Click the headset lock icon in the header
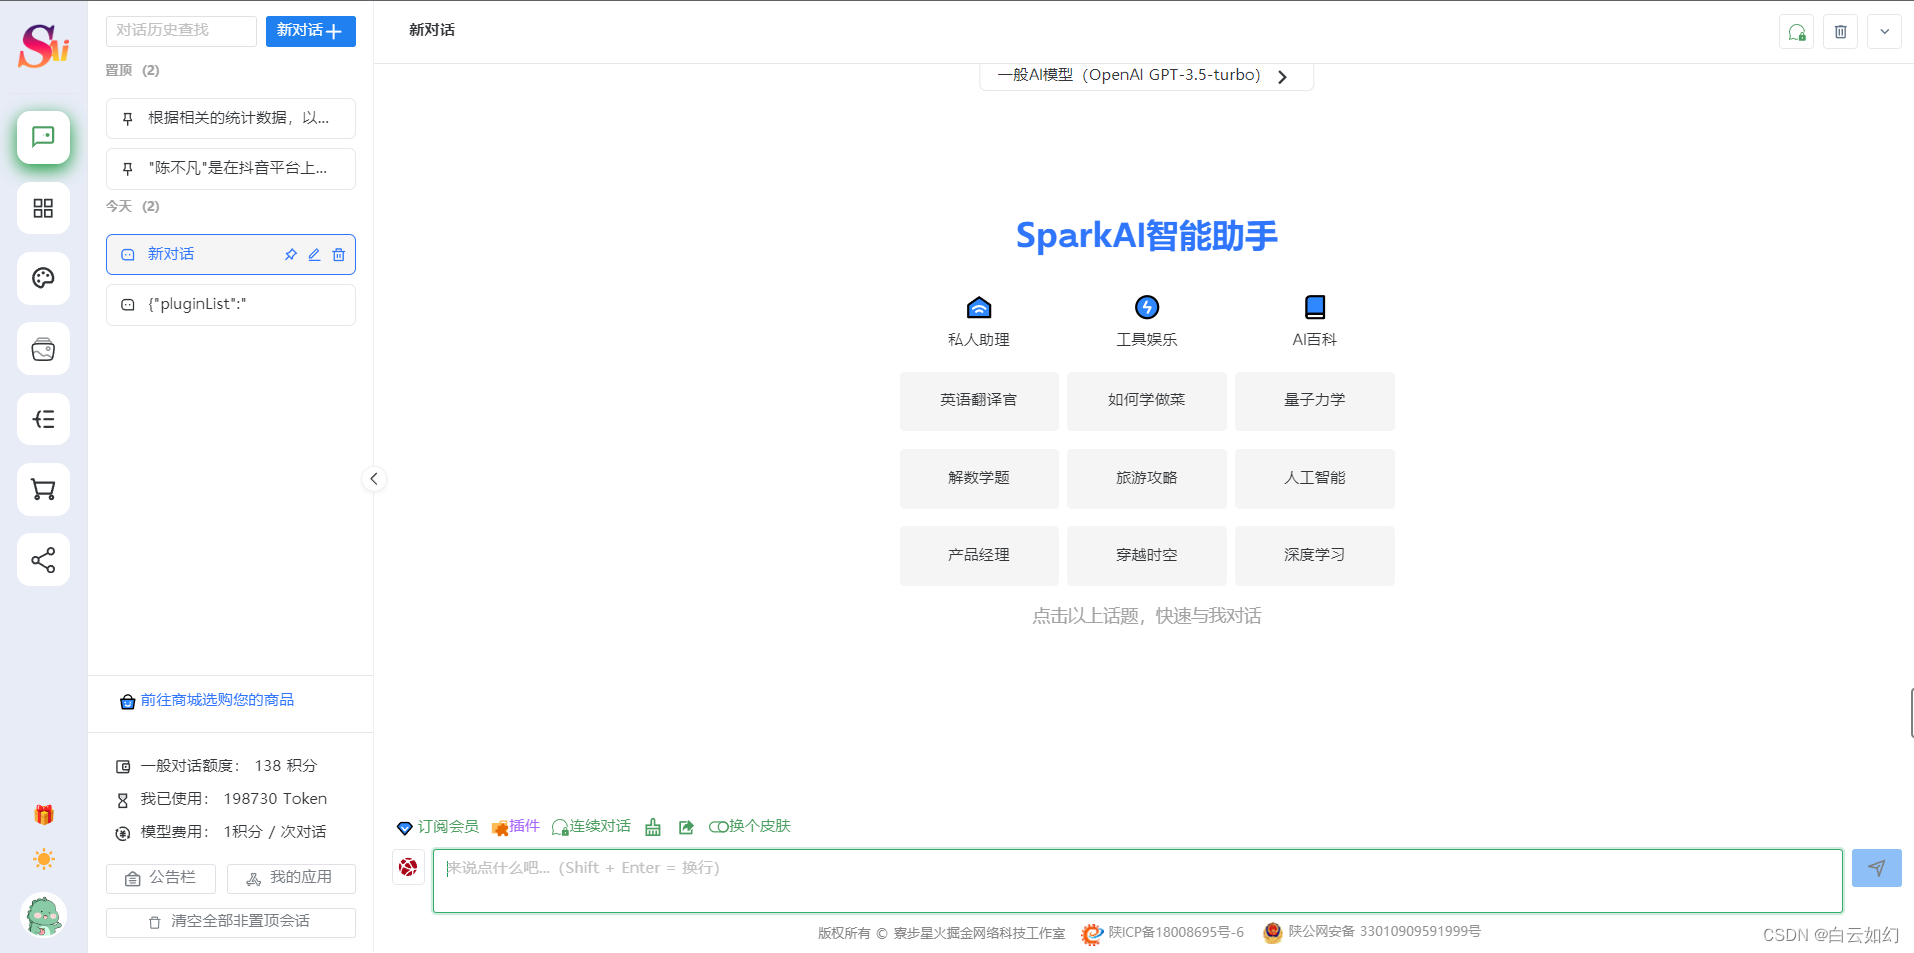This screenshot has width=1914, height=953. coord(1797,32)
